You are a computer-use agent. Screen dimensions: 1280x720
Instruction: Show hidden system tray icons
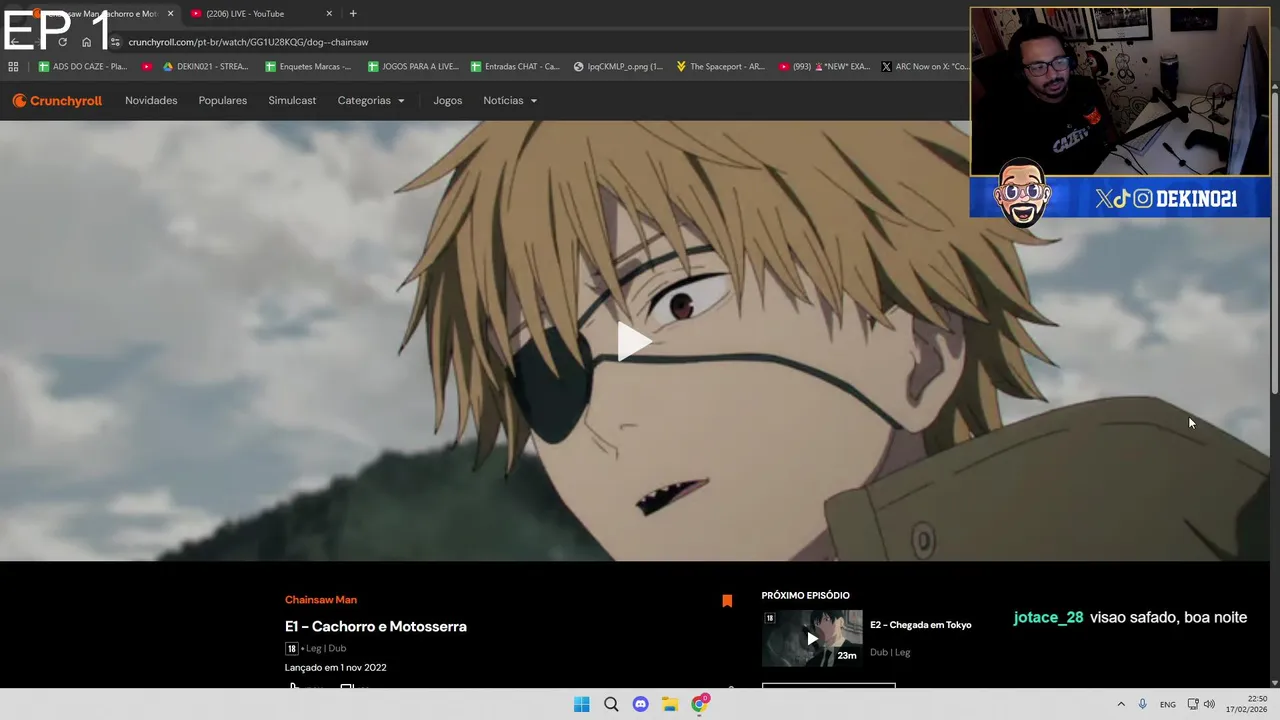point(1121,704)
